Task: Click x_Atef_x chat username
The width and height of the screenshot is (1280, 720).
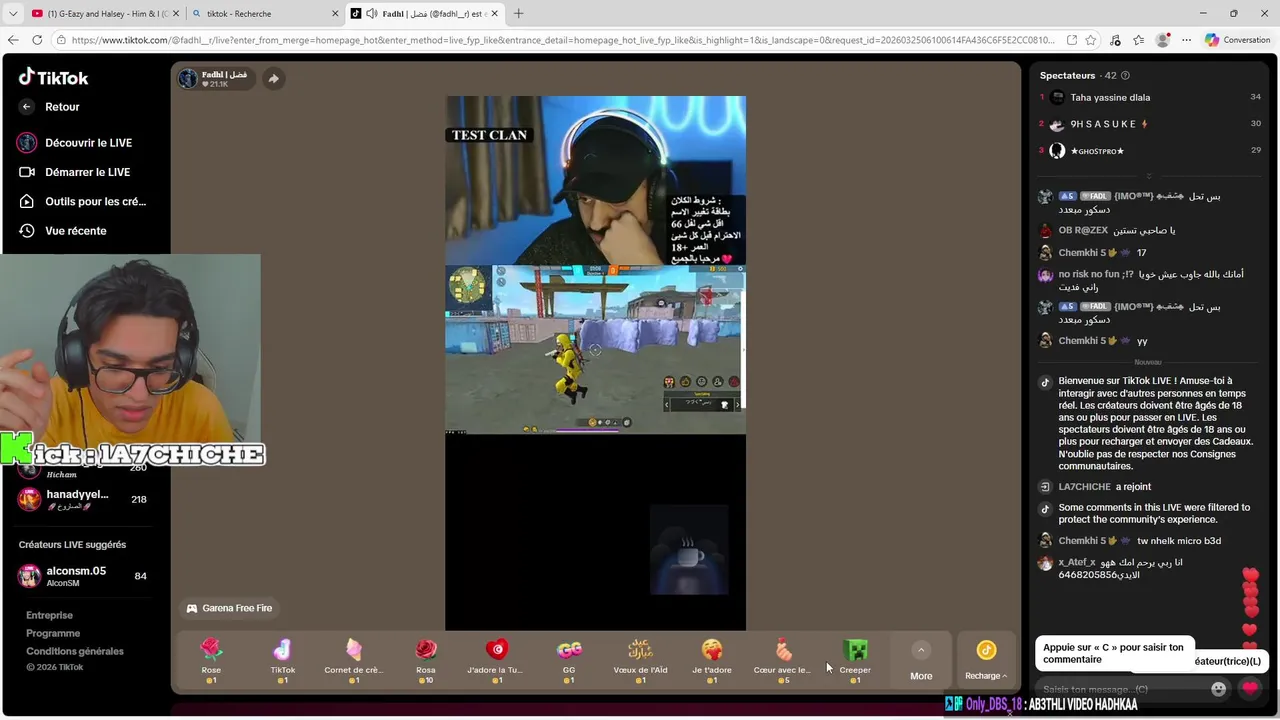Action: pos(1077,563)
